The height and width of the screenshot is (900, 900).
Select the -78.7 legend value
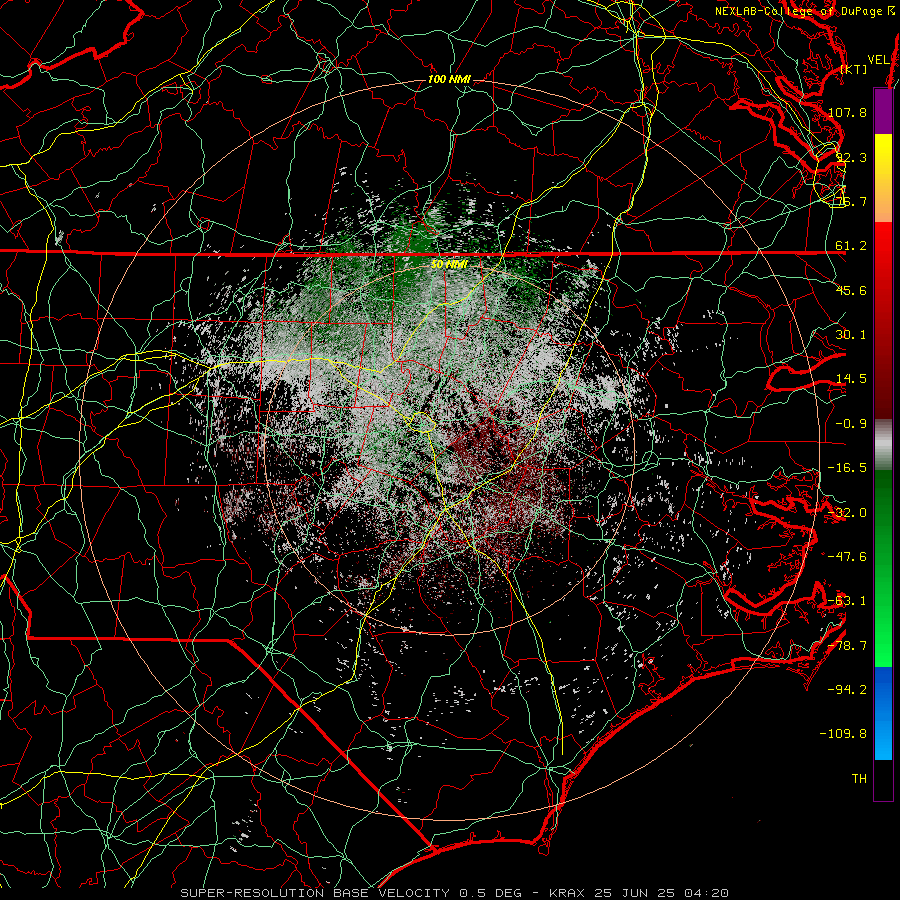click(847, 646)
